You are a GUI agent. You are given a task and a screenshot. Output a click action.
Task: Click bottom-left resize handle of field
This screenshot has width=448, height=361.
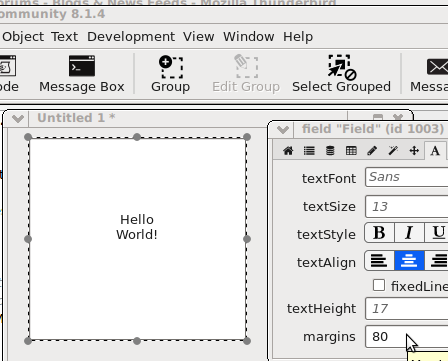click(x=28, y=341)
